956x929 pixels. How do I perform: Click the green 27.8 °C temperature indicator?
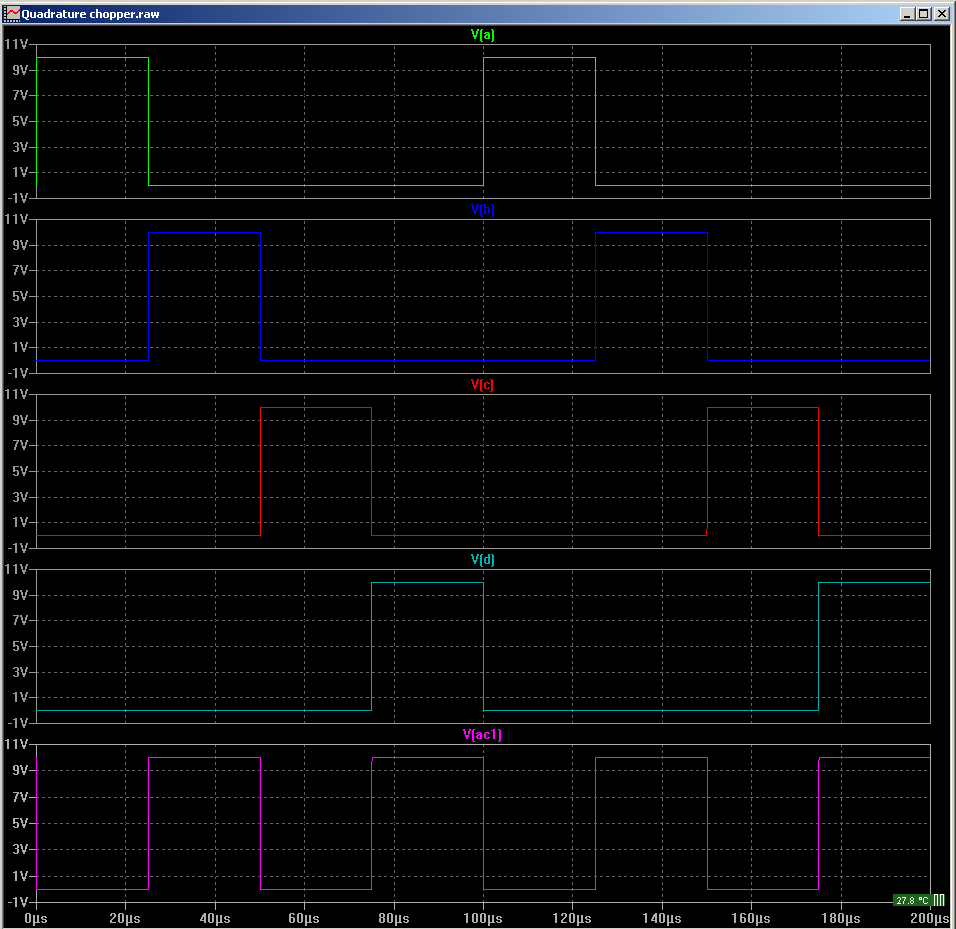[911, 900]
